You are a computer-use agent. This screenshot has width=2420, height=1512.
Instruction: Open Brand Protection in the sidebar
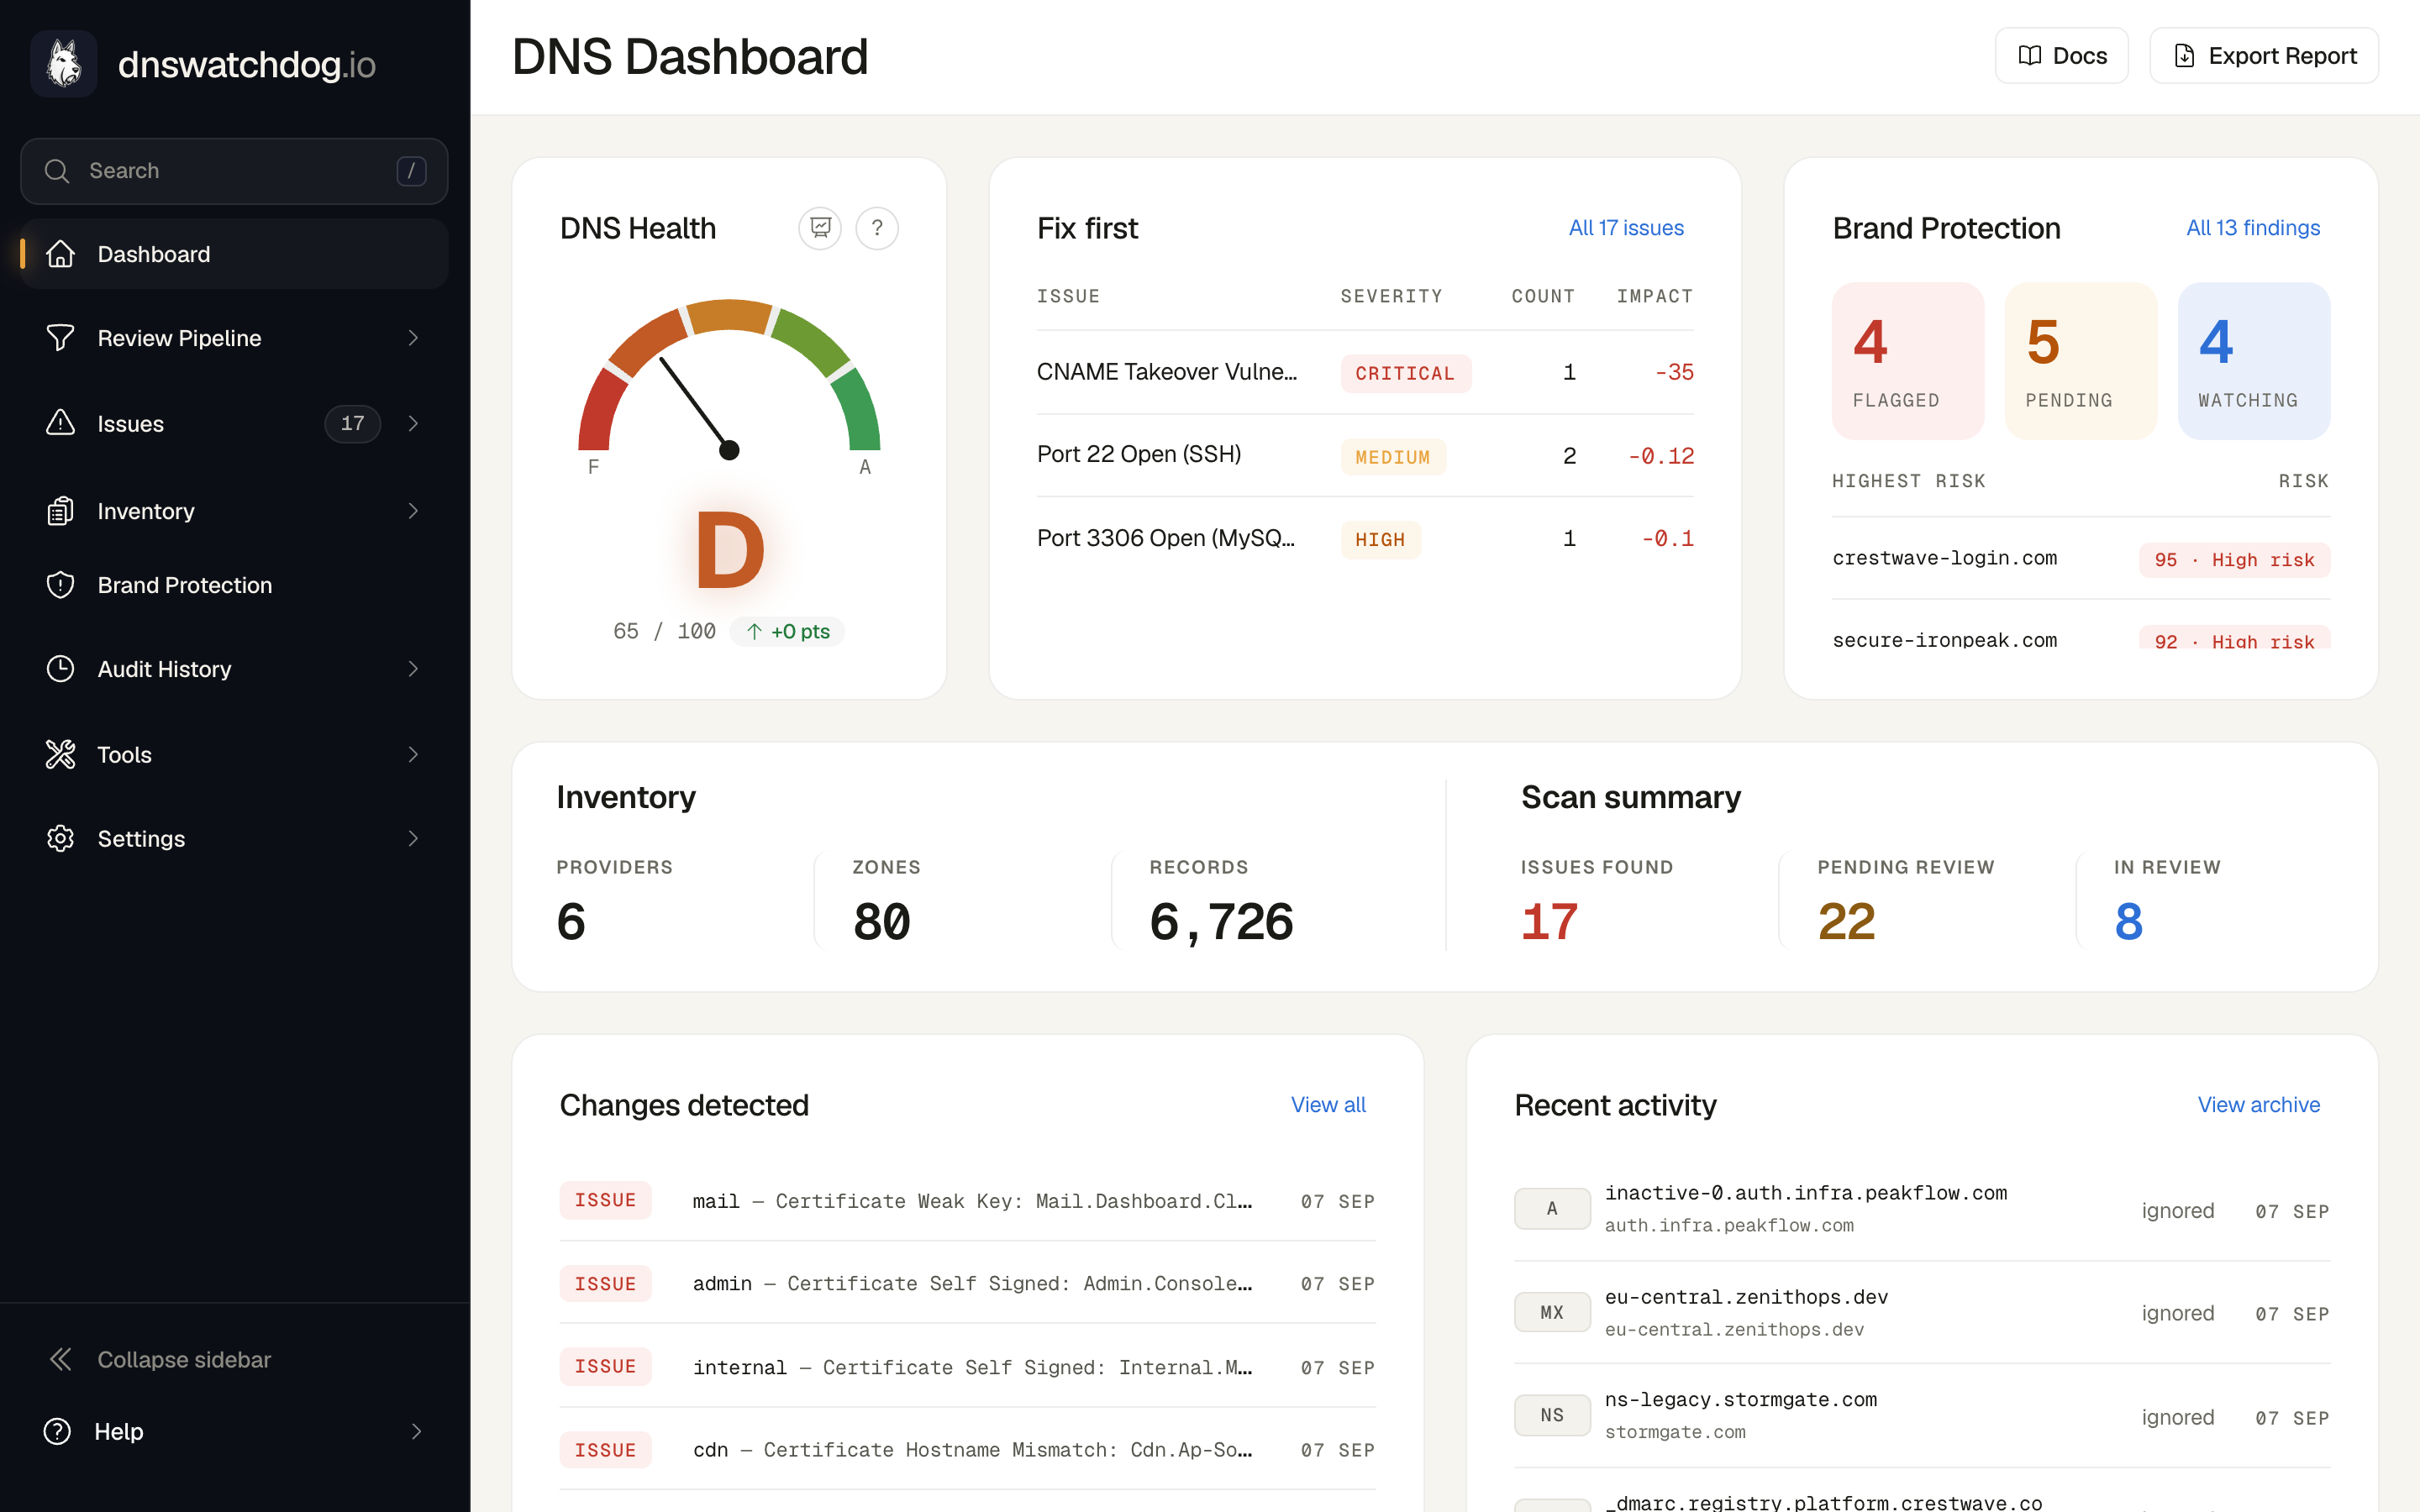pos(234,585)
